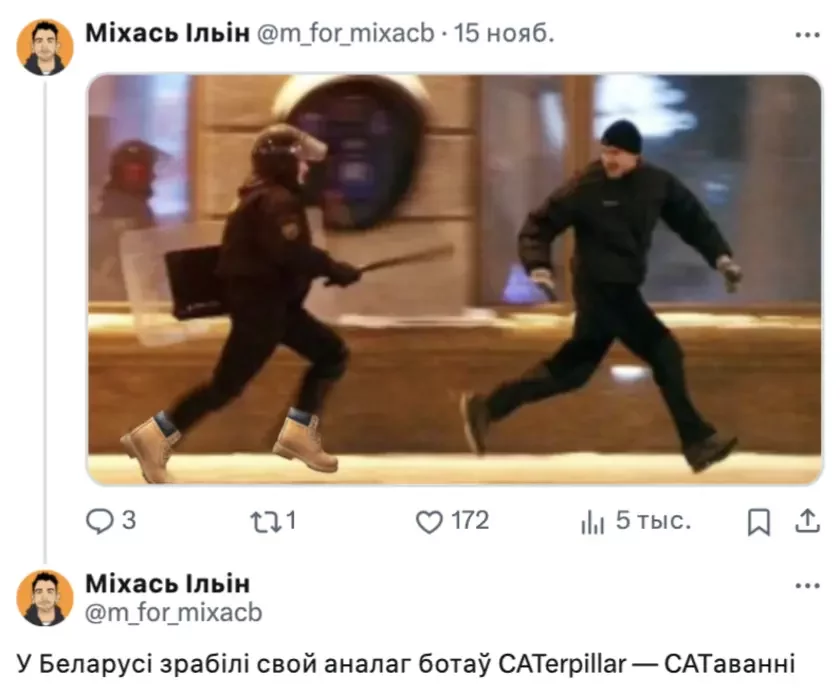Click the bottom tweet profile avatar
840x696 pixels.
(x=45, y=598)
